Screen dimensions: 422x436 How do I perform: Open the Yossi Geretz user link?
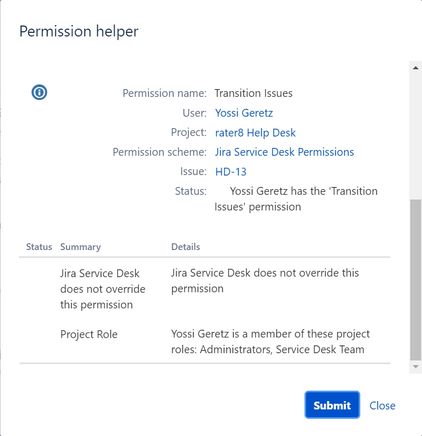[x=244, y=113]
